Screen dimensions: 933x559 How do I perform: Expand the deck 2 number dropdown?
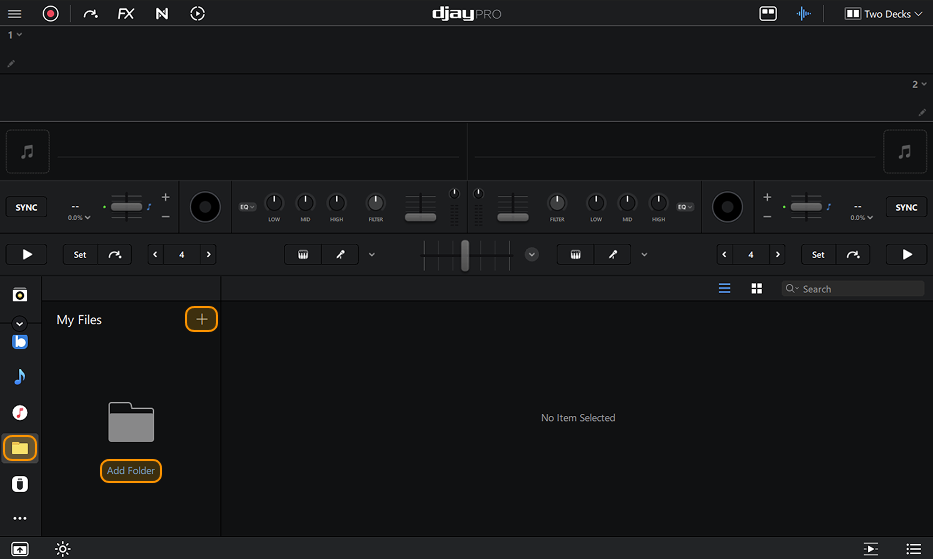[919, 85]
